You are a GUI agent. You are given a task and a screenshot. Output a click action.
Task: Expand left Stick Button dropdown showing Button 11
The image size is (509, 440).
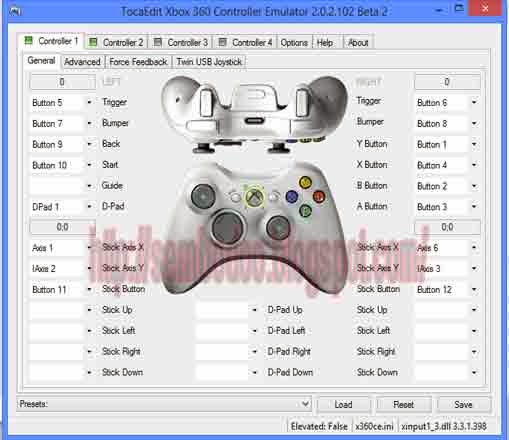coord(89,289)
